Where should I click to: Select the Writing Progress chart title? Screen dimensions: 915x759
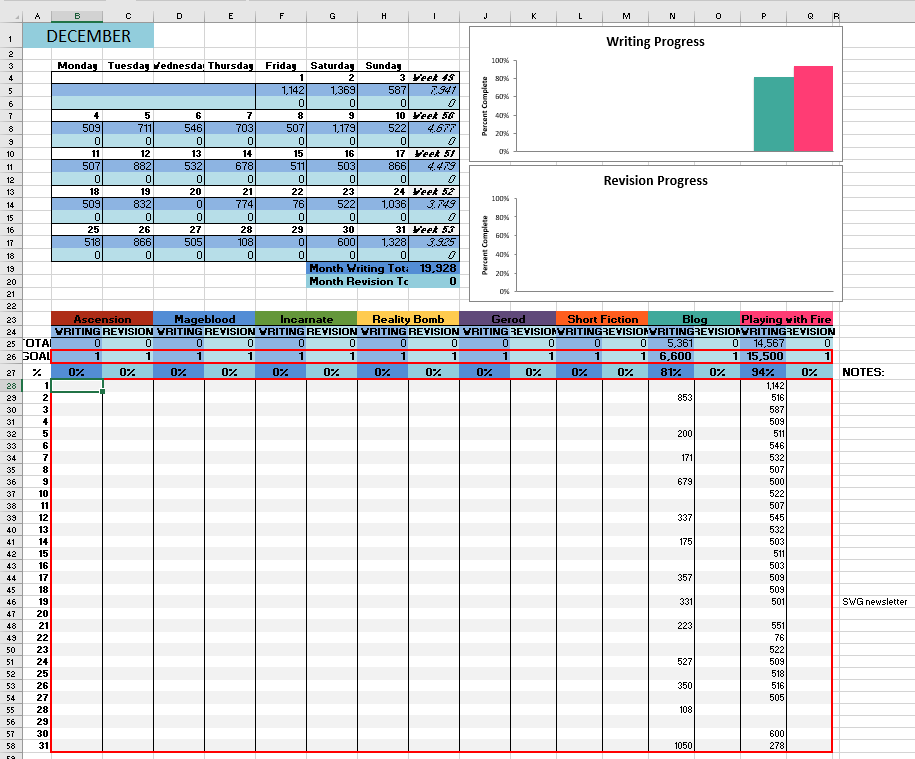tap(655, 42)
